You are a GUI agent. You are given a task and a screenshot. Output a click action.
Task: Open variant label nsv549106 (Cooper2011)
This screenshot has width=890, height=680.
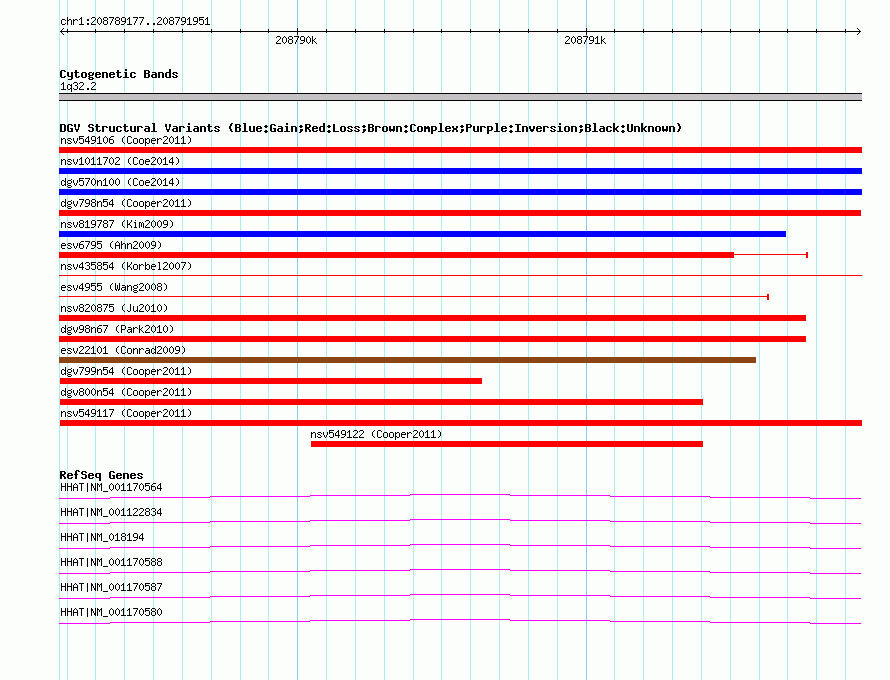click(x=126, y=140)
